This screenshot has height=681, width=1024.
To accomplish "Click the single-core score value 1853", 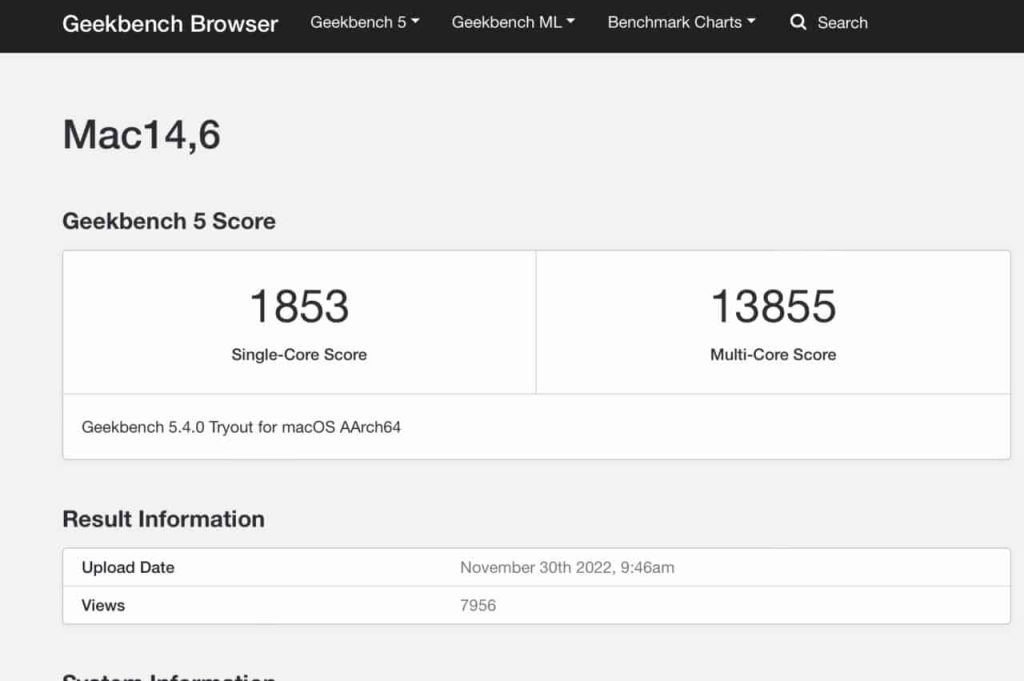I will click(299, 306).
